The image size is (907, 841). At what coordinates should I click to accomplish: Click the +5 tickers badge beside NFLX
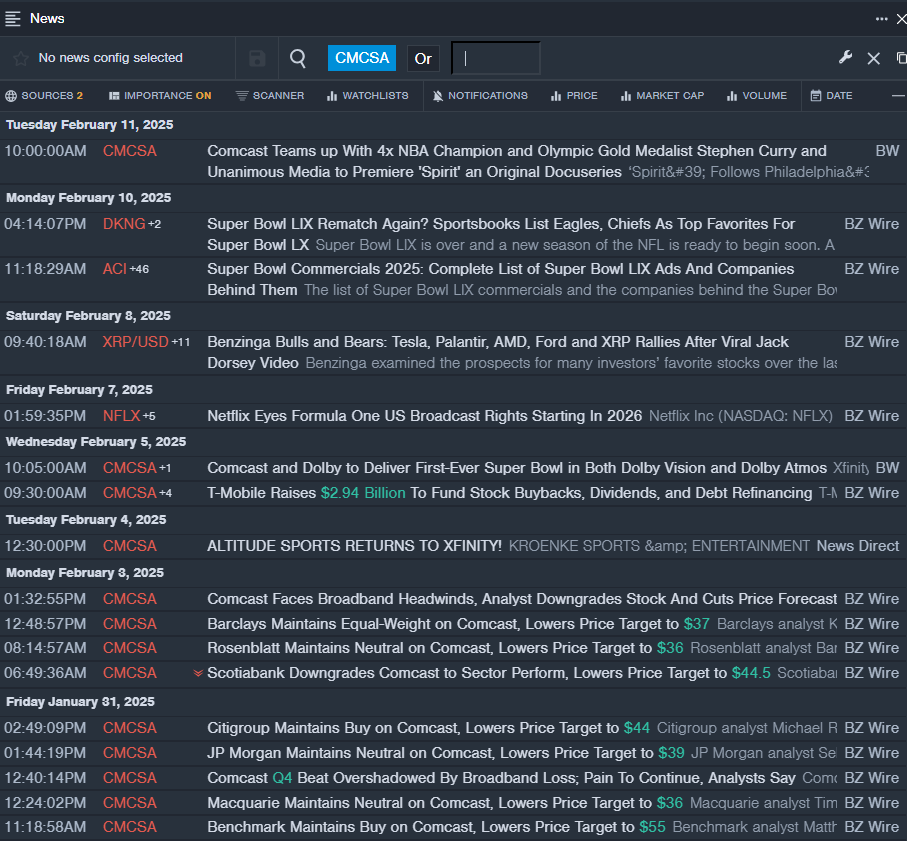click(149, 416)
